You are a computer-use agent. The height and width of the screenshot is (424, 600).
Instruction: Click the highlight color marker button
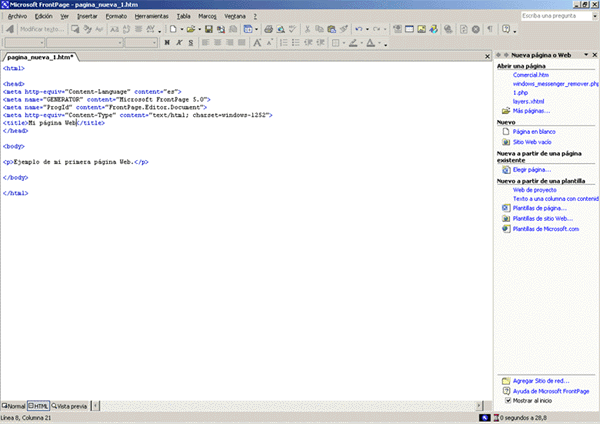pyautogui.click(x=353, y=42)
